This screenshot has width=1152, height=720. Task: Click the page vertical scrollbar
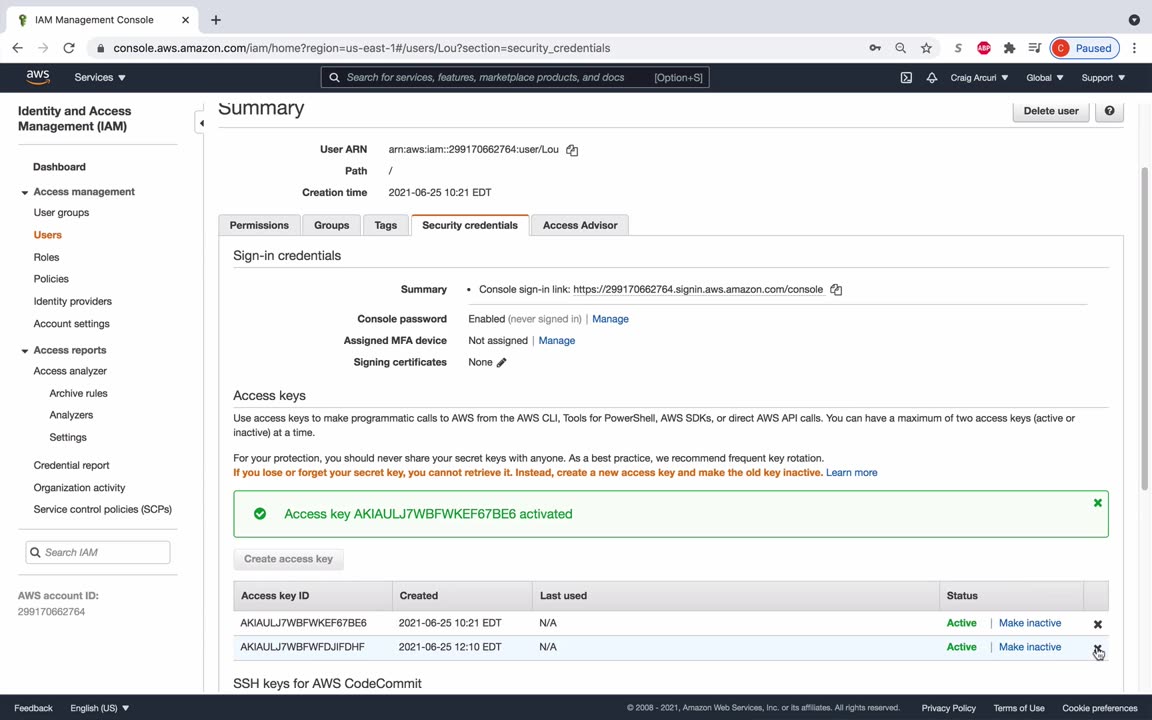[1144, 329]
